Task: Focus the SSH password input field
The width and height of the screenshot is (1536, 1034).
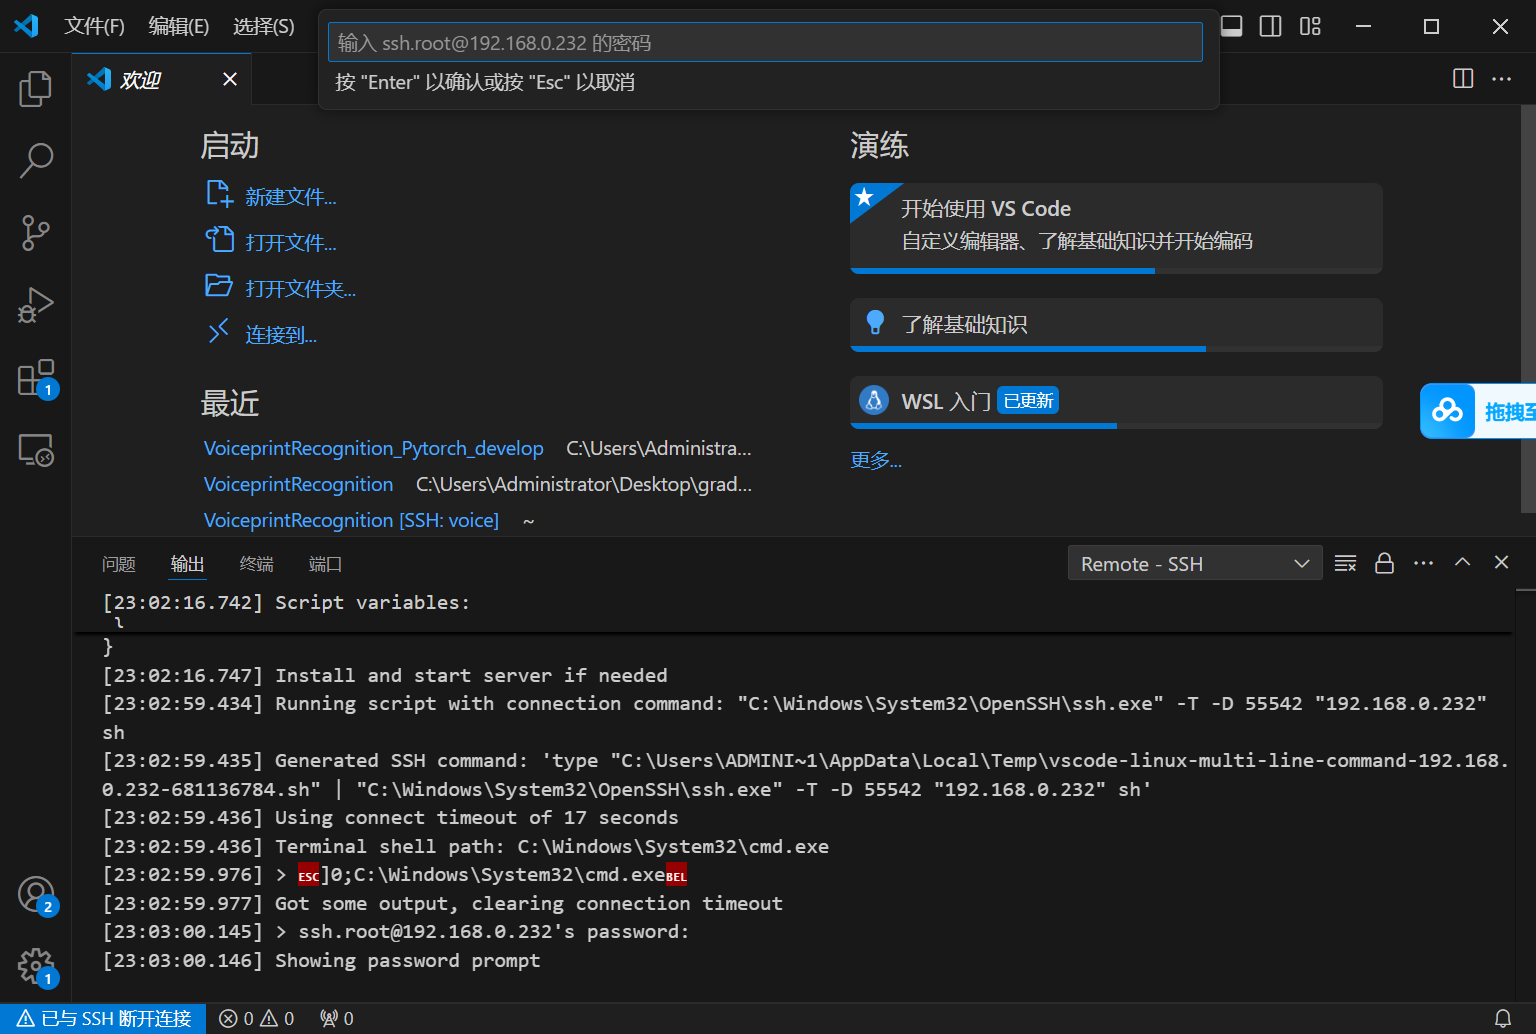Action: tap(765, 42)
